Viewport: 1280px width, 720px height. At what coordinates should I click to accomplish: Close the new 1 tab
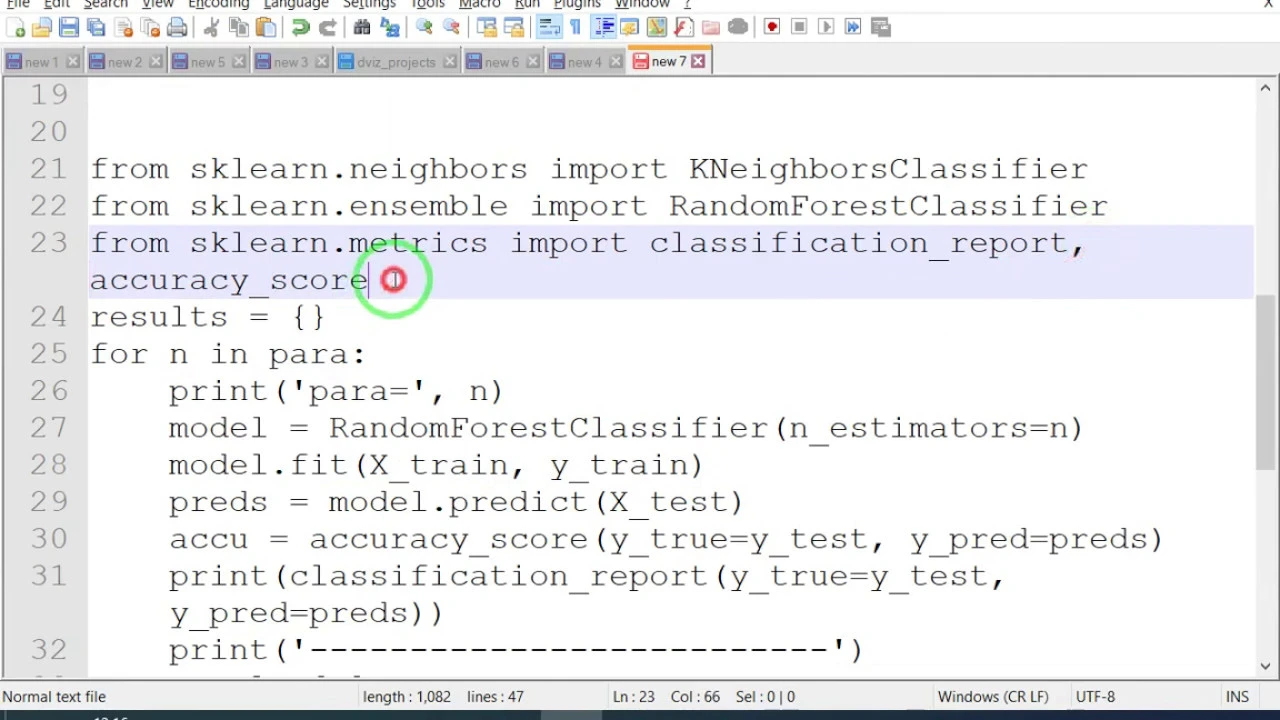click(x=72, y=62)
